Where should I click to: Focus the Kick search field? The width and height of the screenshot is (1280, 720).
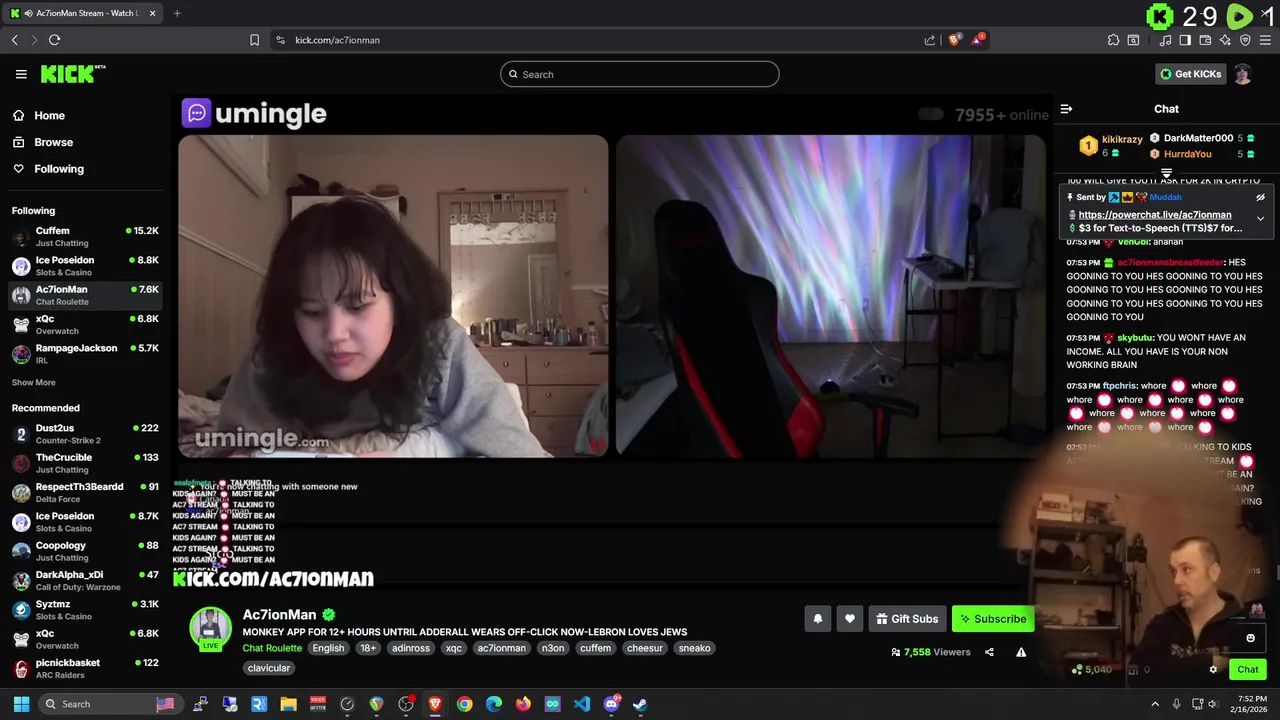pos(640,74)
